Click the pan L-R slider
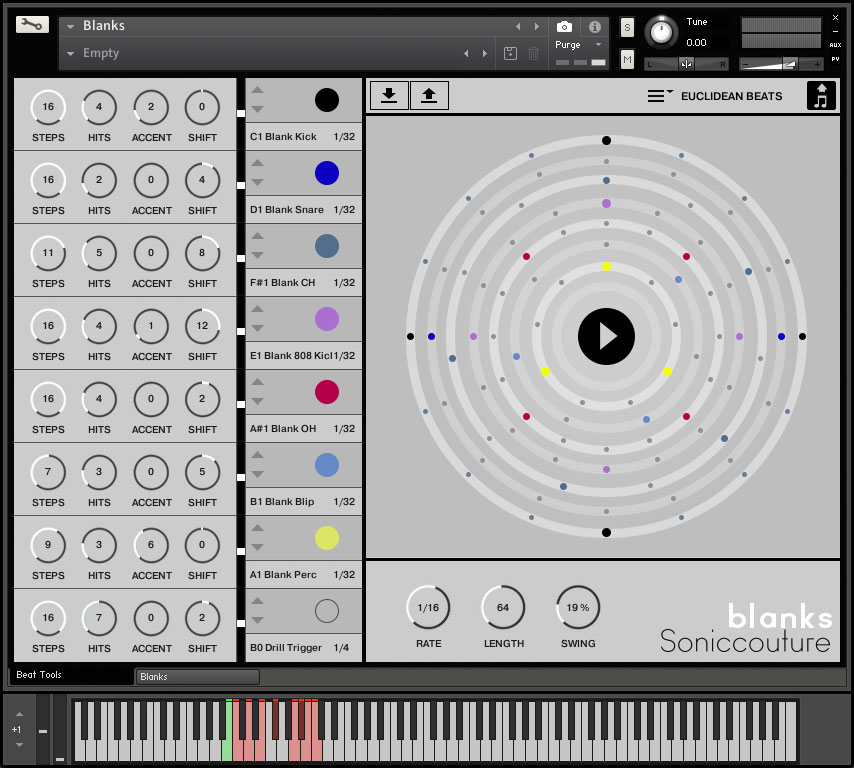 click(x=686, y=64)
